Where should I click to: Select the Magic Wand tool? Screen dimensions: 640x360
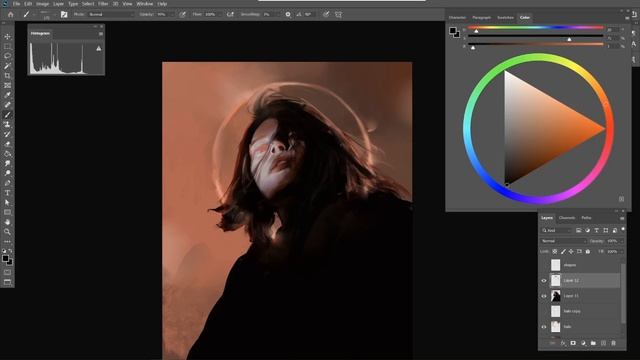(7, 66)
